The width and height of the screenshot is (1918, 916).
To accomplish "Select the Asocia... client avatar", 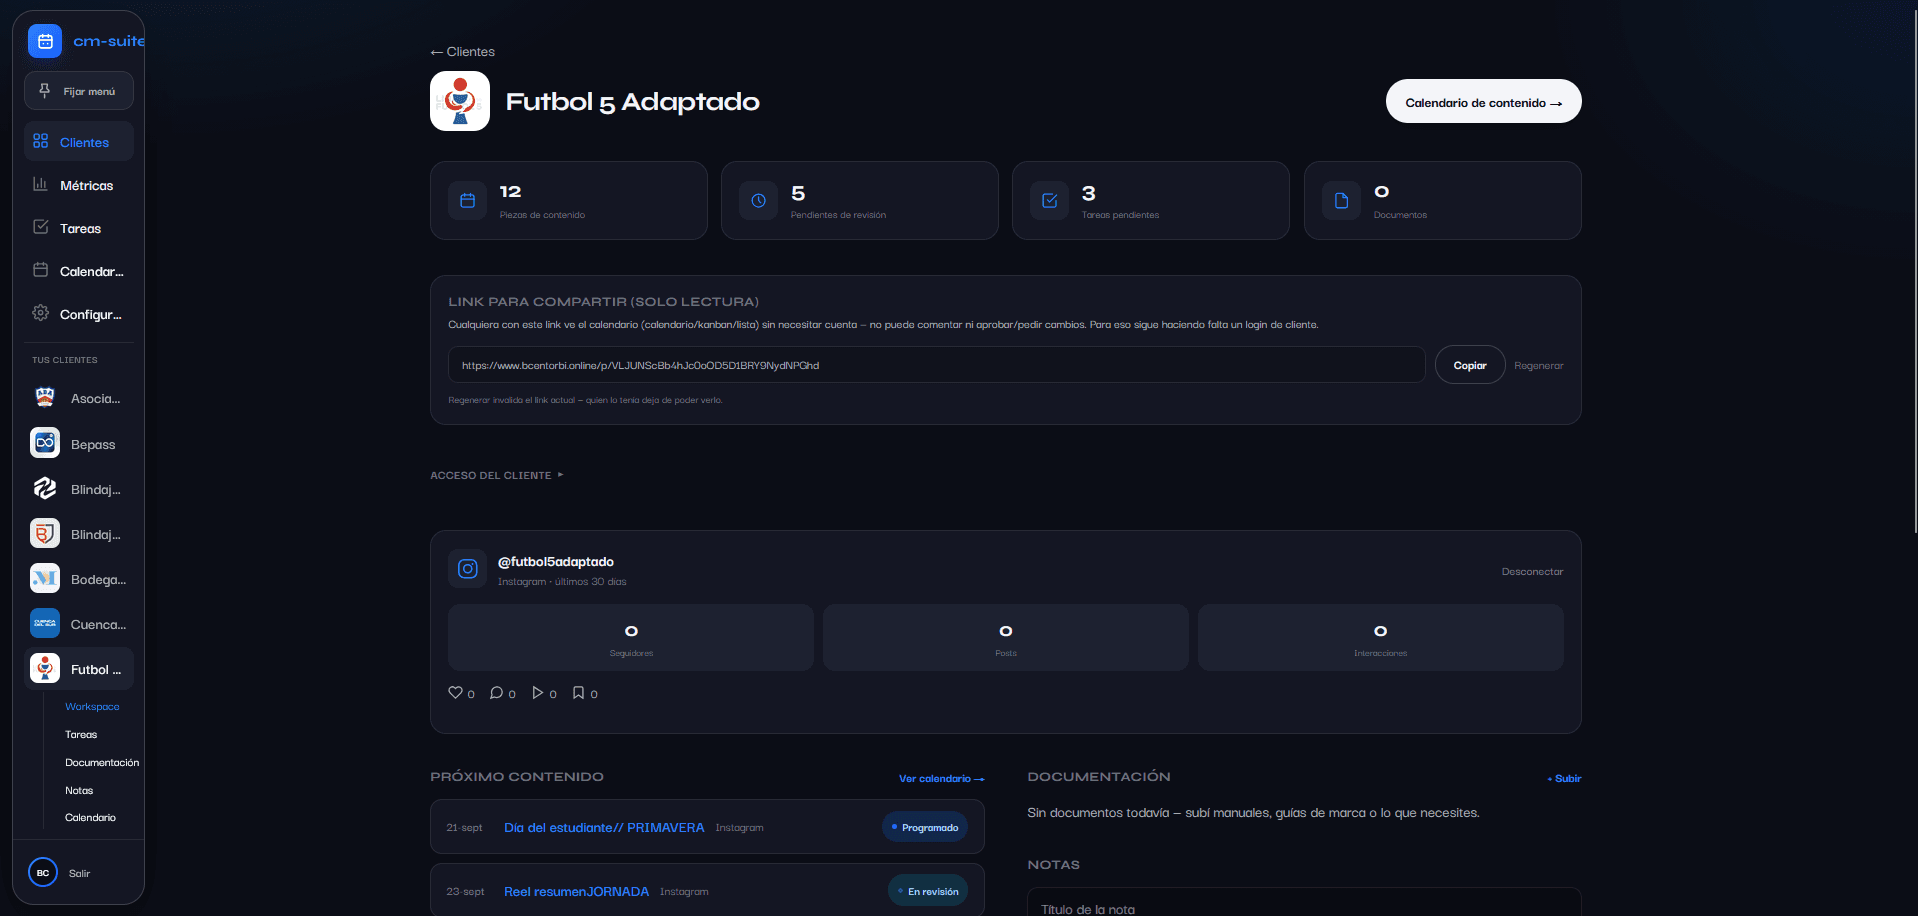I will click(x=45, y=398).
